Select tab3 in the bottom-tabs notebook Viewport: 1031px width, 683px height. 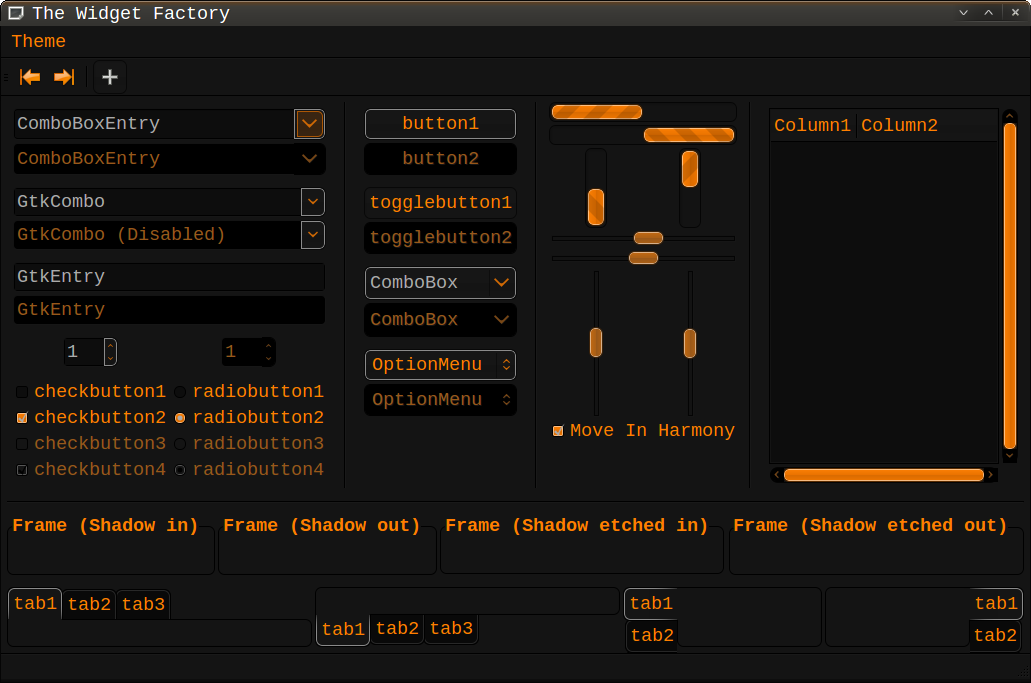pyautogui.click(x=451, y=628)
